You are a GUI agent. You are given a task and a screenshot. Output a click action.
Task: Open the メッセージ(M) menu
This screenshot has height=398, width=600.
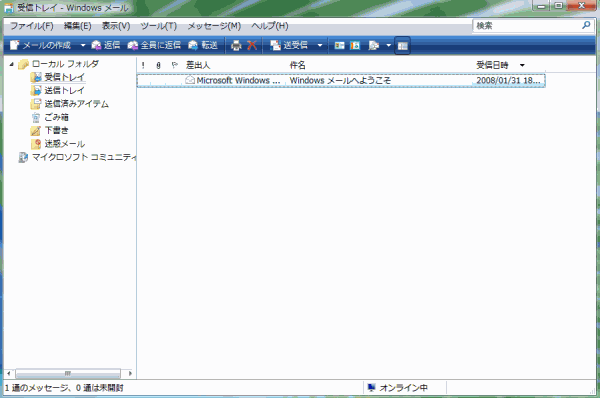click(x=214, y=26)
